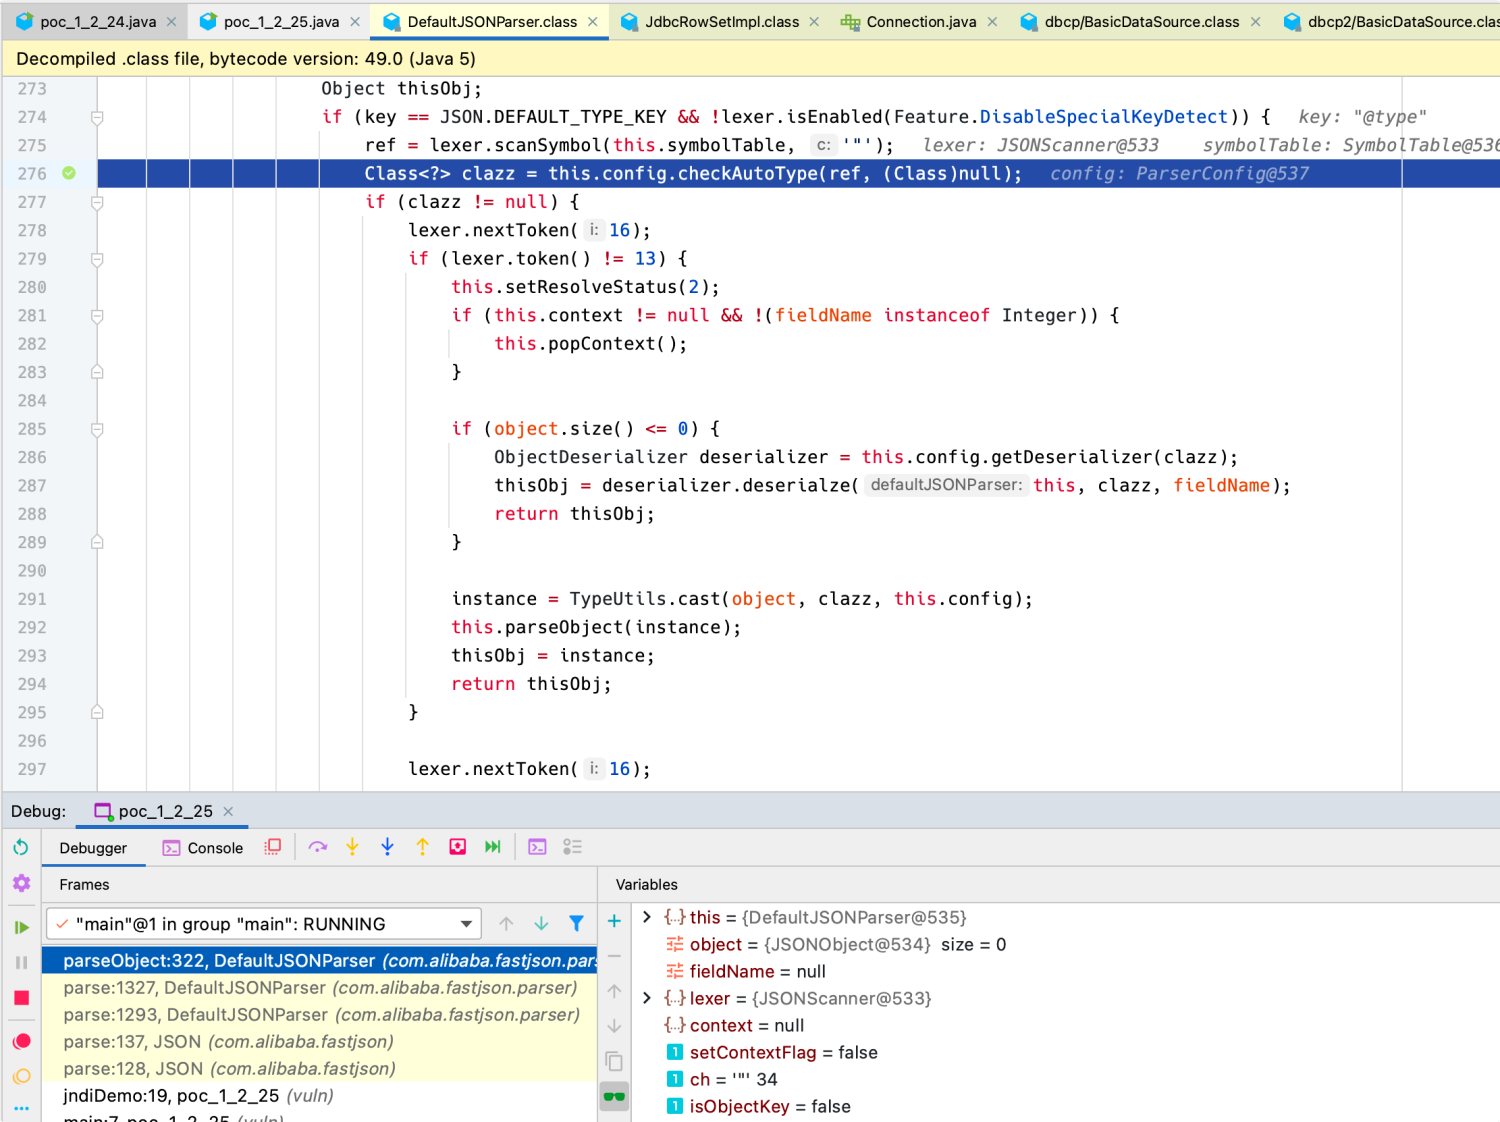This screenshot has height=1122, width=1500.
Task: Close the poc_1_2_25 debug session tab
Action: pos(228,811)
